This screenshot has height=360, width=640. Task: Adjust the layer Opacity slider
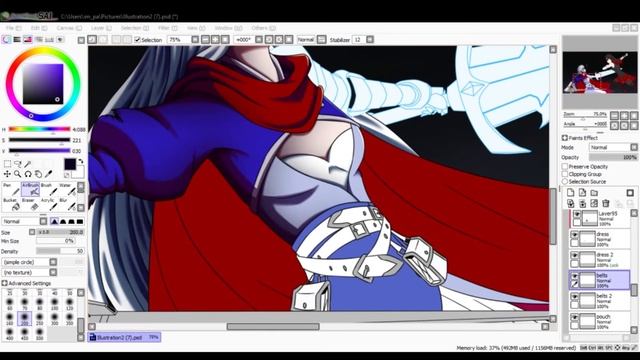coord(613,157)
